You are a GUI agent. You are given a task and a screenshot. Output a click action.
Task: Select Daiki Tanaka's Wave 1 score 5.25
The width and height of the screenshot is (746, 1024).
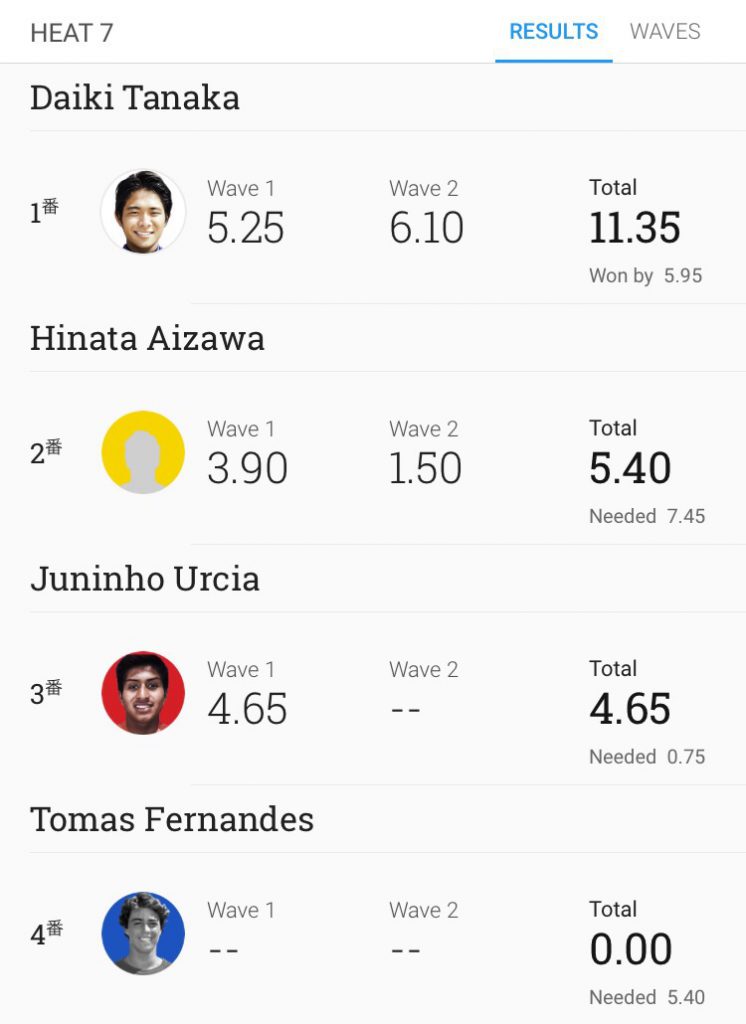[x=245, y=227]
